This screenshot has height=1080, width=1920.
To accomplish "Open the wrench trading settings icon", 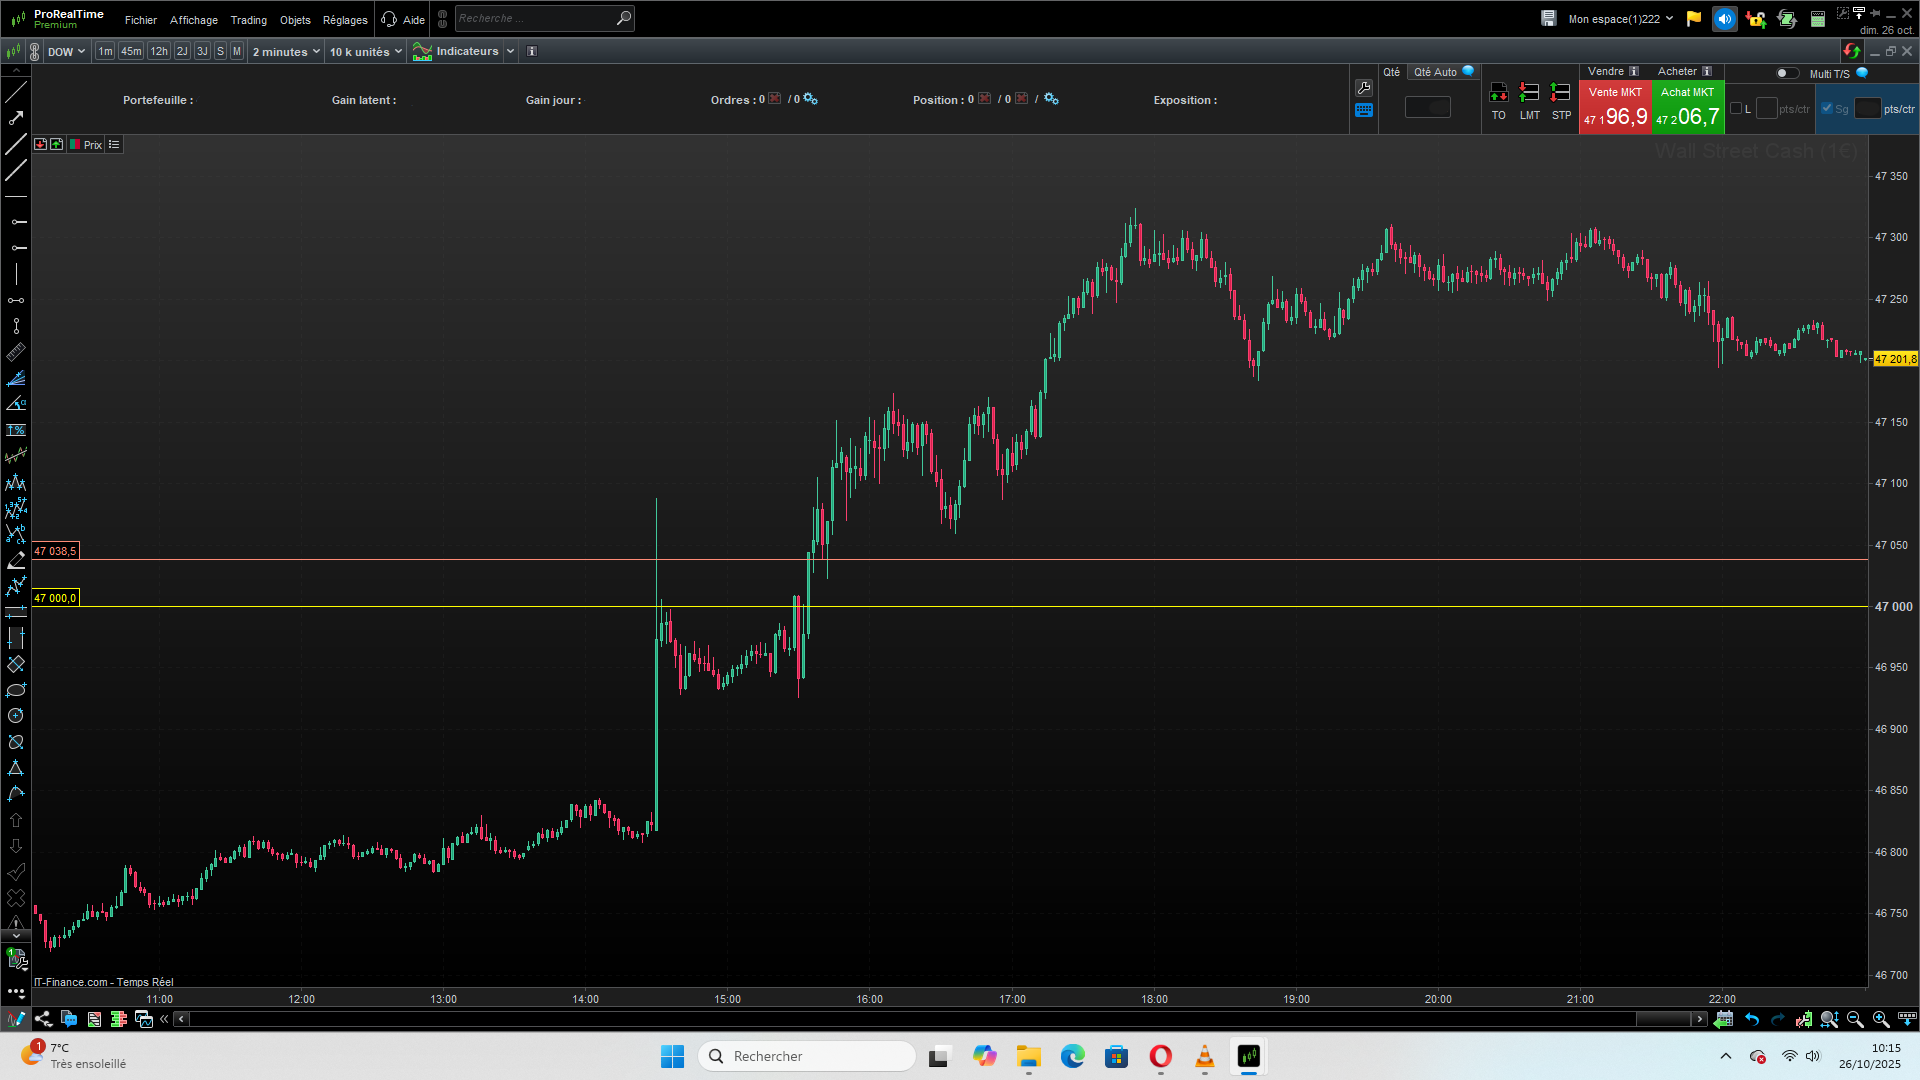I will click(1364, 88).
